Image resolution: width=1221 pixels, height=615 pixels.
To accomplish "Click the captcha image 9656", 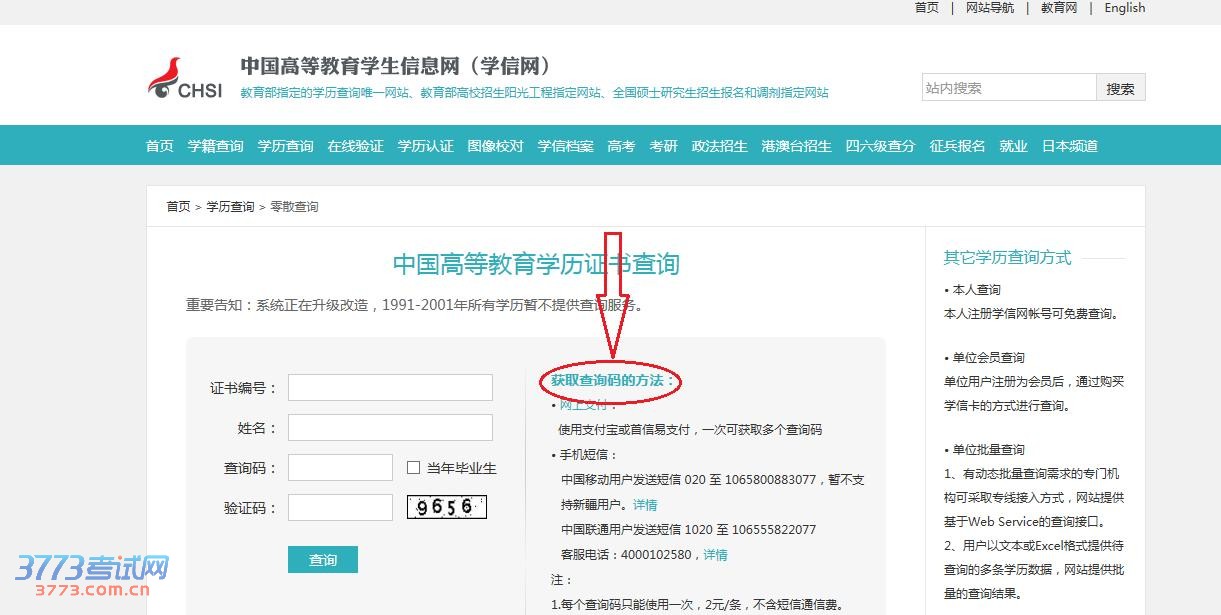I will click(447, 507).
